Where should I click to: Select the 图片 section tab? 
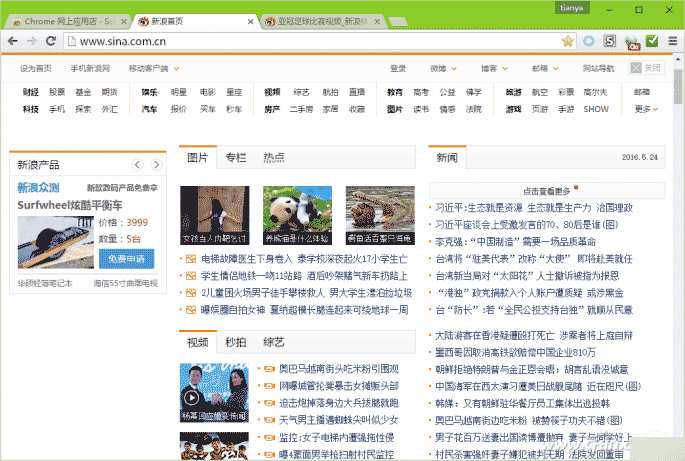[198, 157]
